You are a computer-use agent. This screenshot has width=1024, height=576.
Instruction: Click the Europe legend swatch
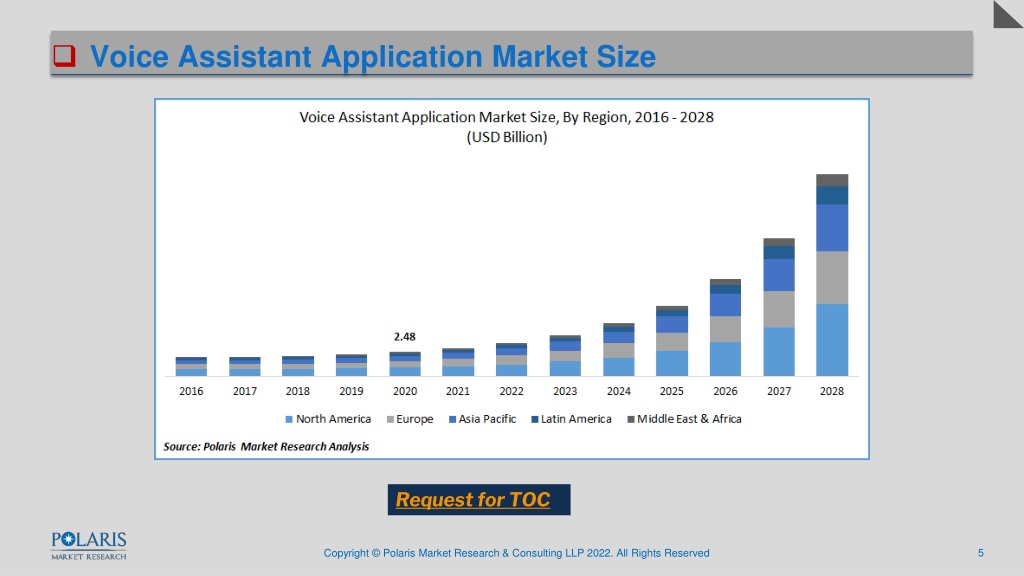pos(390,419)
